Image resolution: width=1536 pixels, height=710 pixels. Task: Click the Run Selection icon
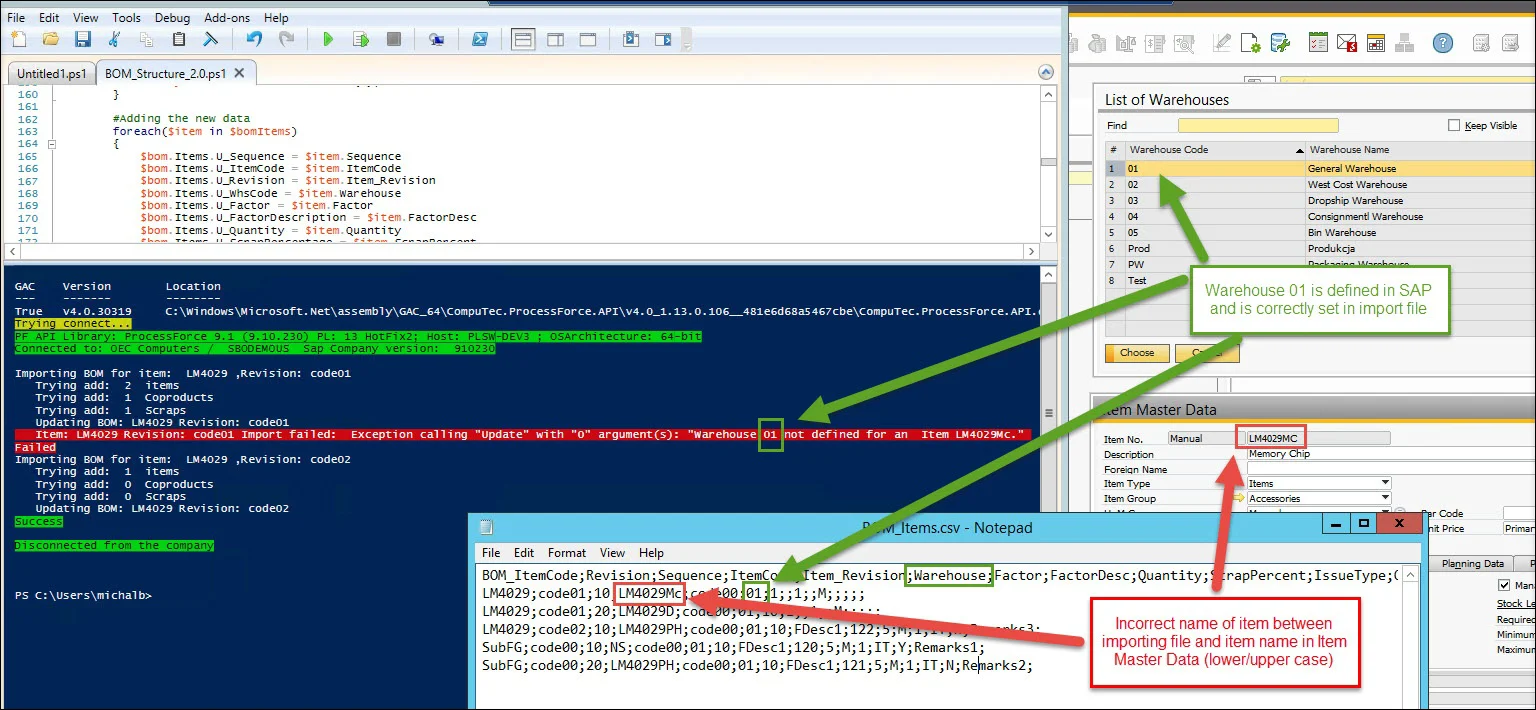point(361,40)
